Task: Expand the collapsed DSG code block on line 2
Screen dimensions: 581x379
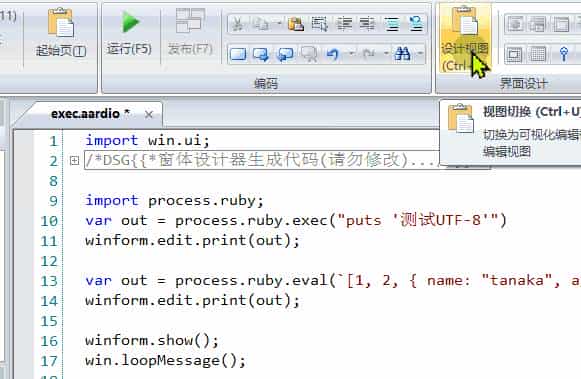Action: click(74, 160)
